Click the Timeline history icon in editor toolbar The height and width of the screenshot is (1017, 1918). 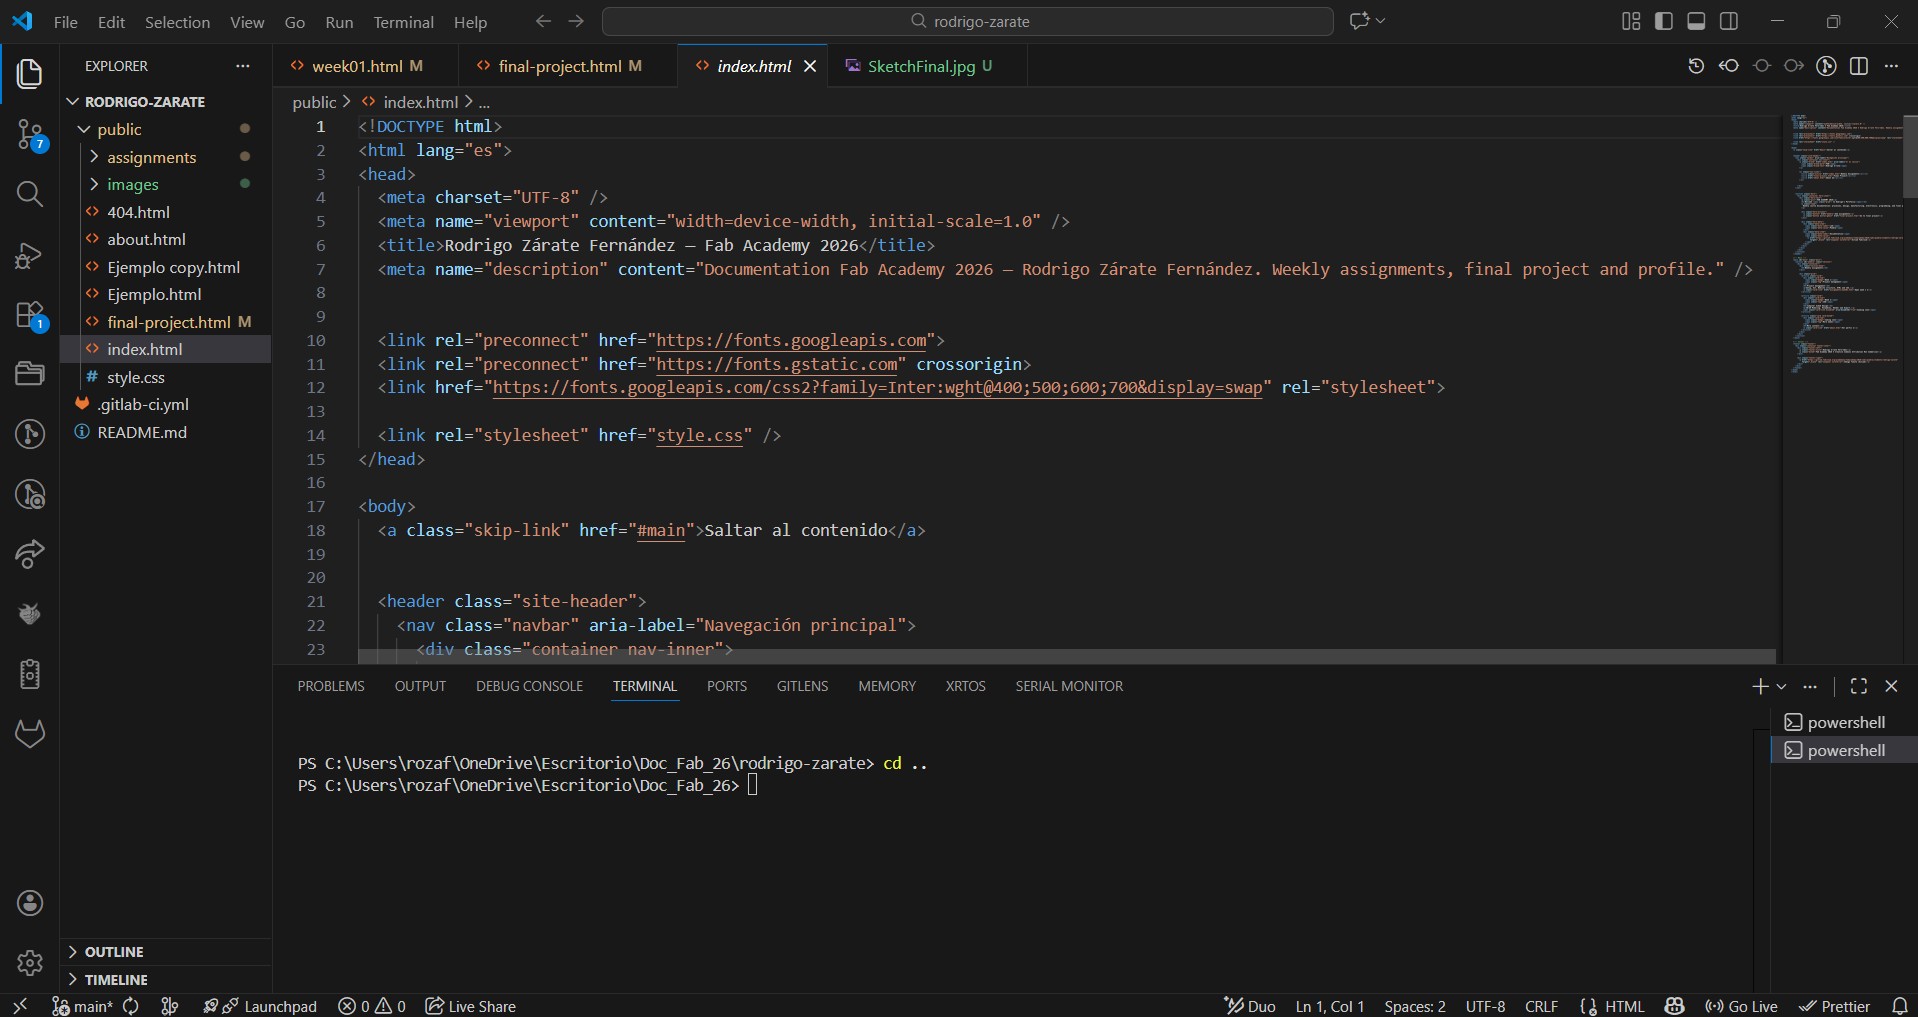1697,66
